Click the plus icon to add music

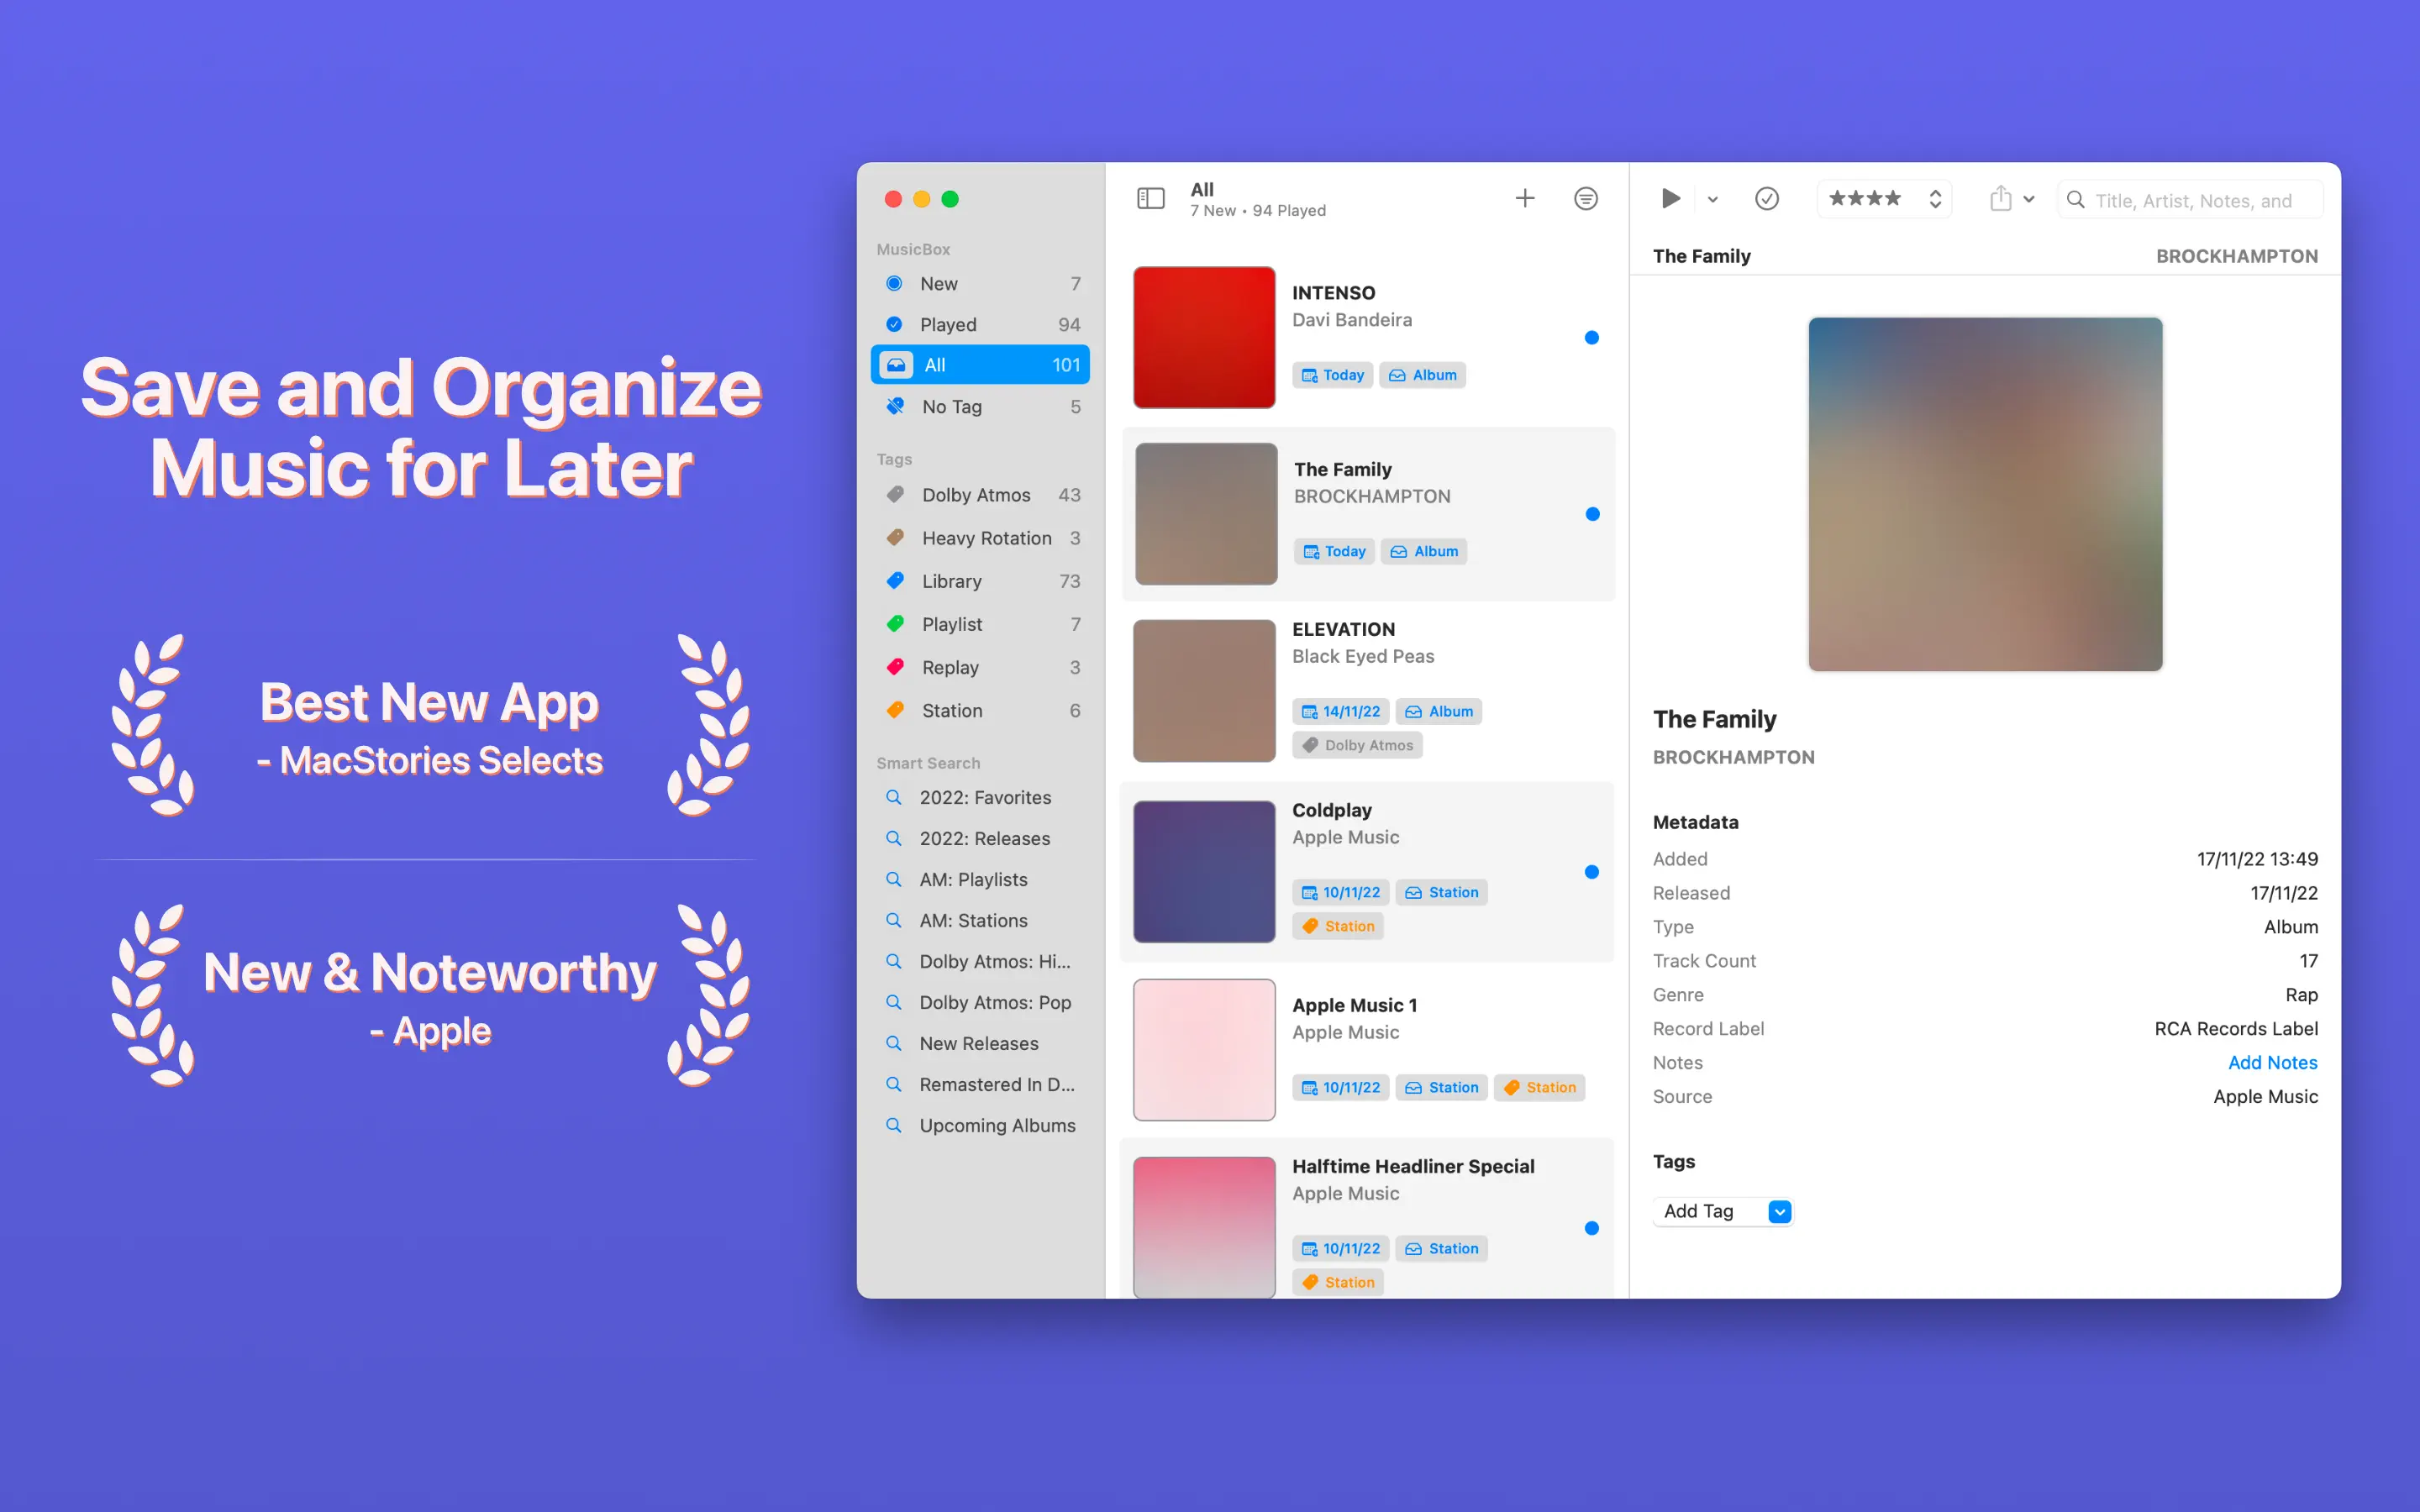1524,199
